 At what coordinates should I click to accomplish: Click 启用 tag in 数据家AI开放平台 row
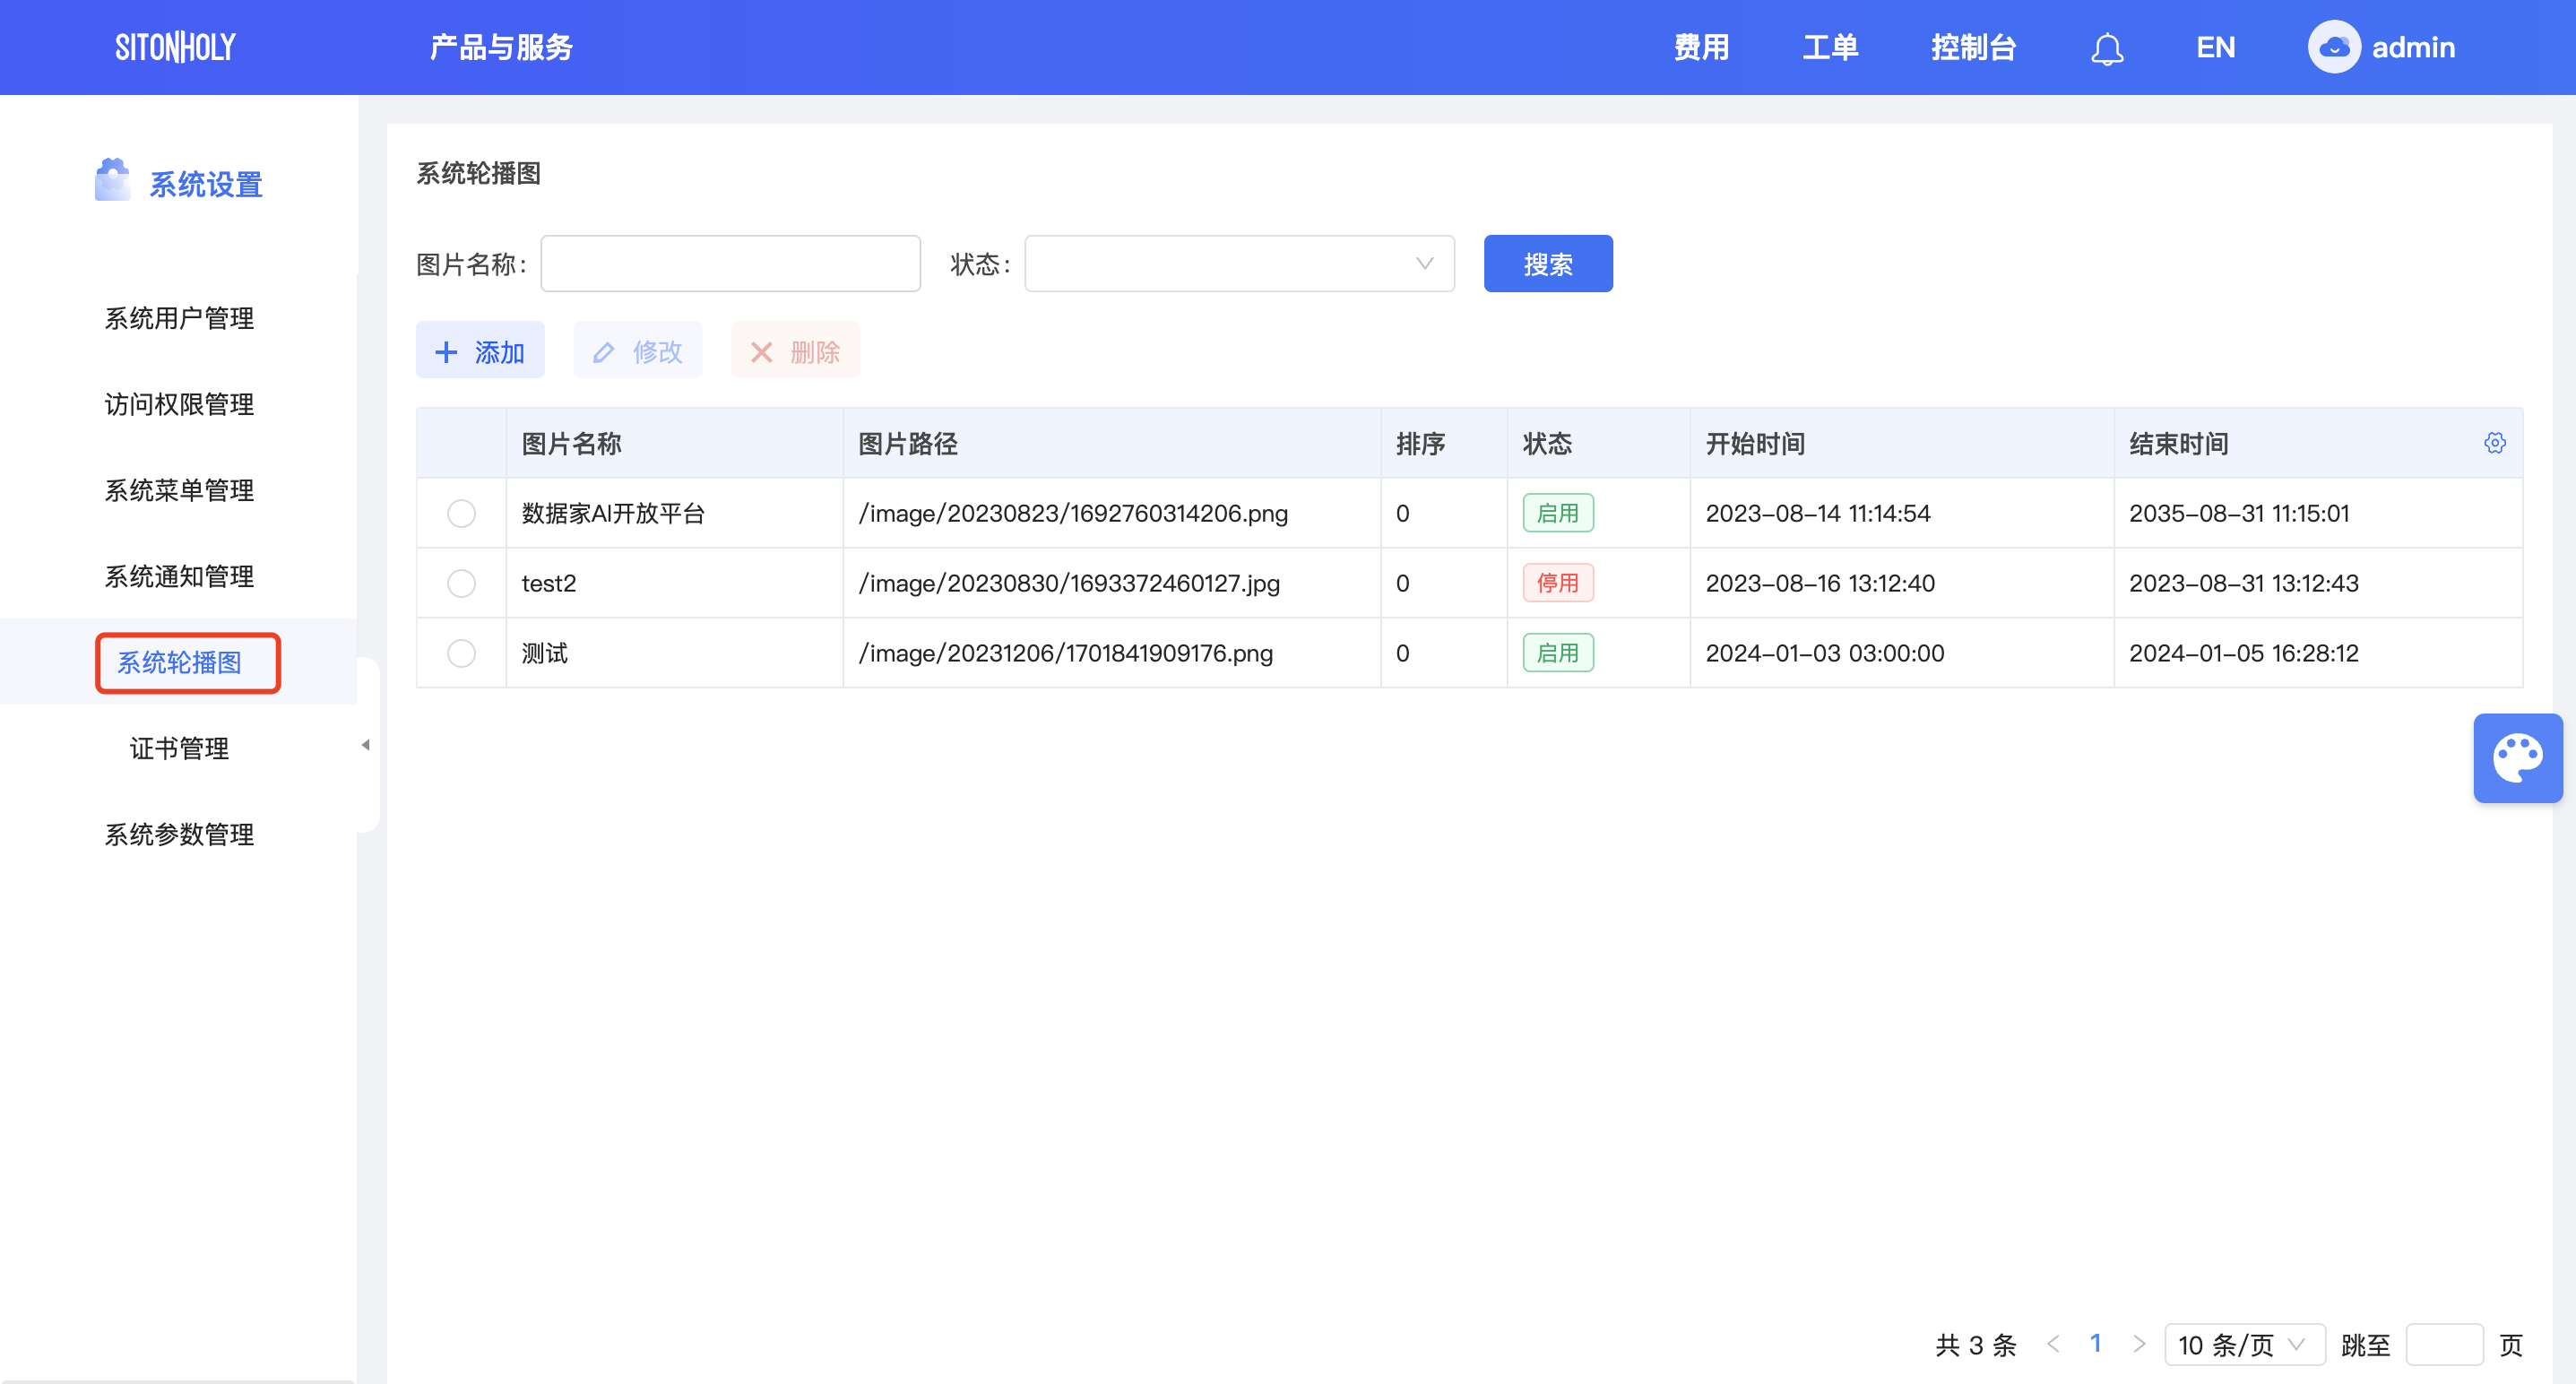click(1557, 513)
